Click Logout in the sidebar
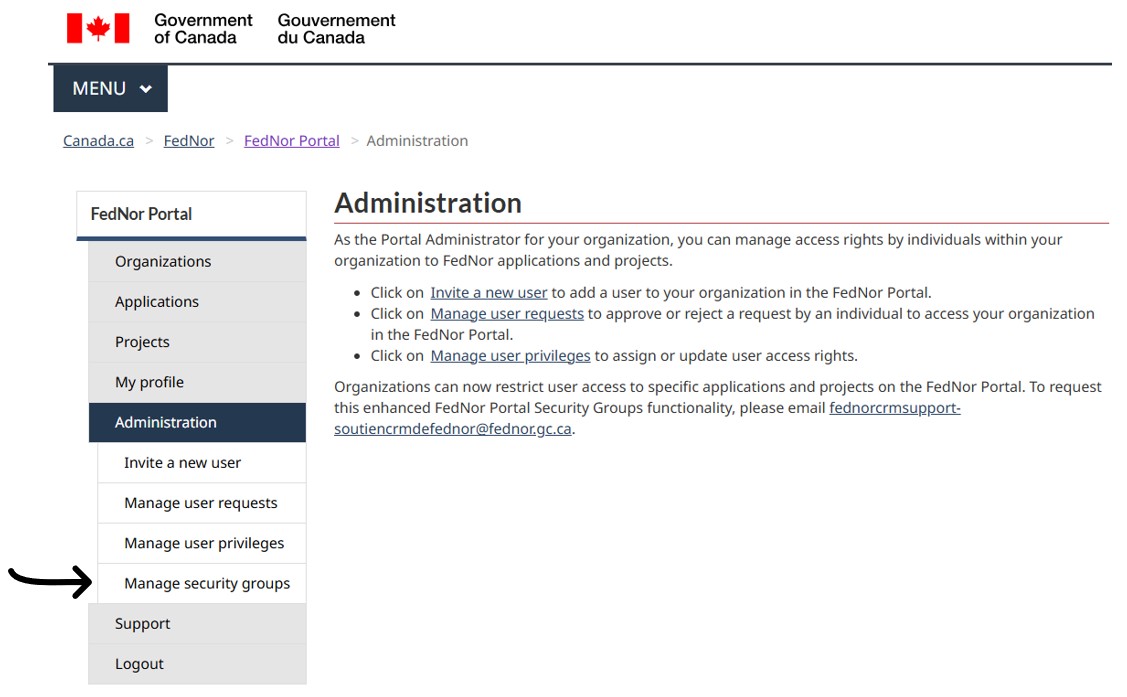 point(198,664)
